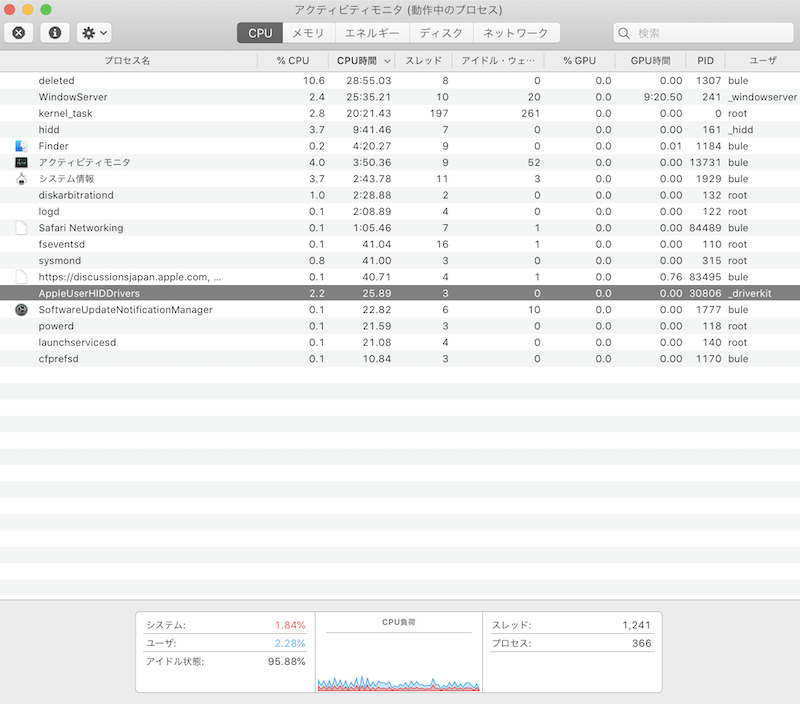Click the SoftwareUpdateNotificationManager icon

click(x=21, y=310)
